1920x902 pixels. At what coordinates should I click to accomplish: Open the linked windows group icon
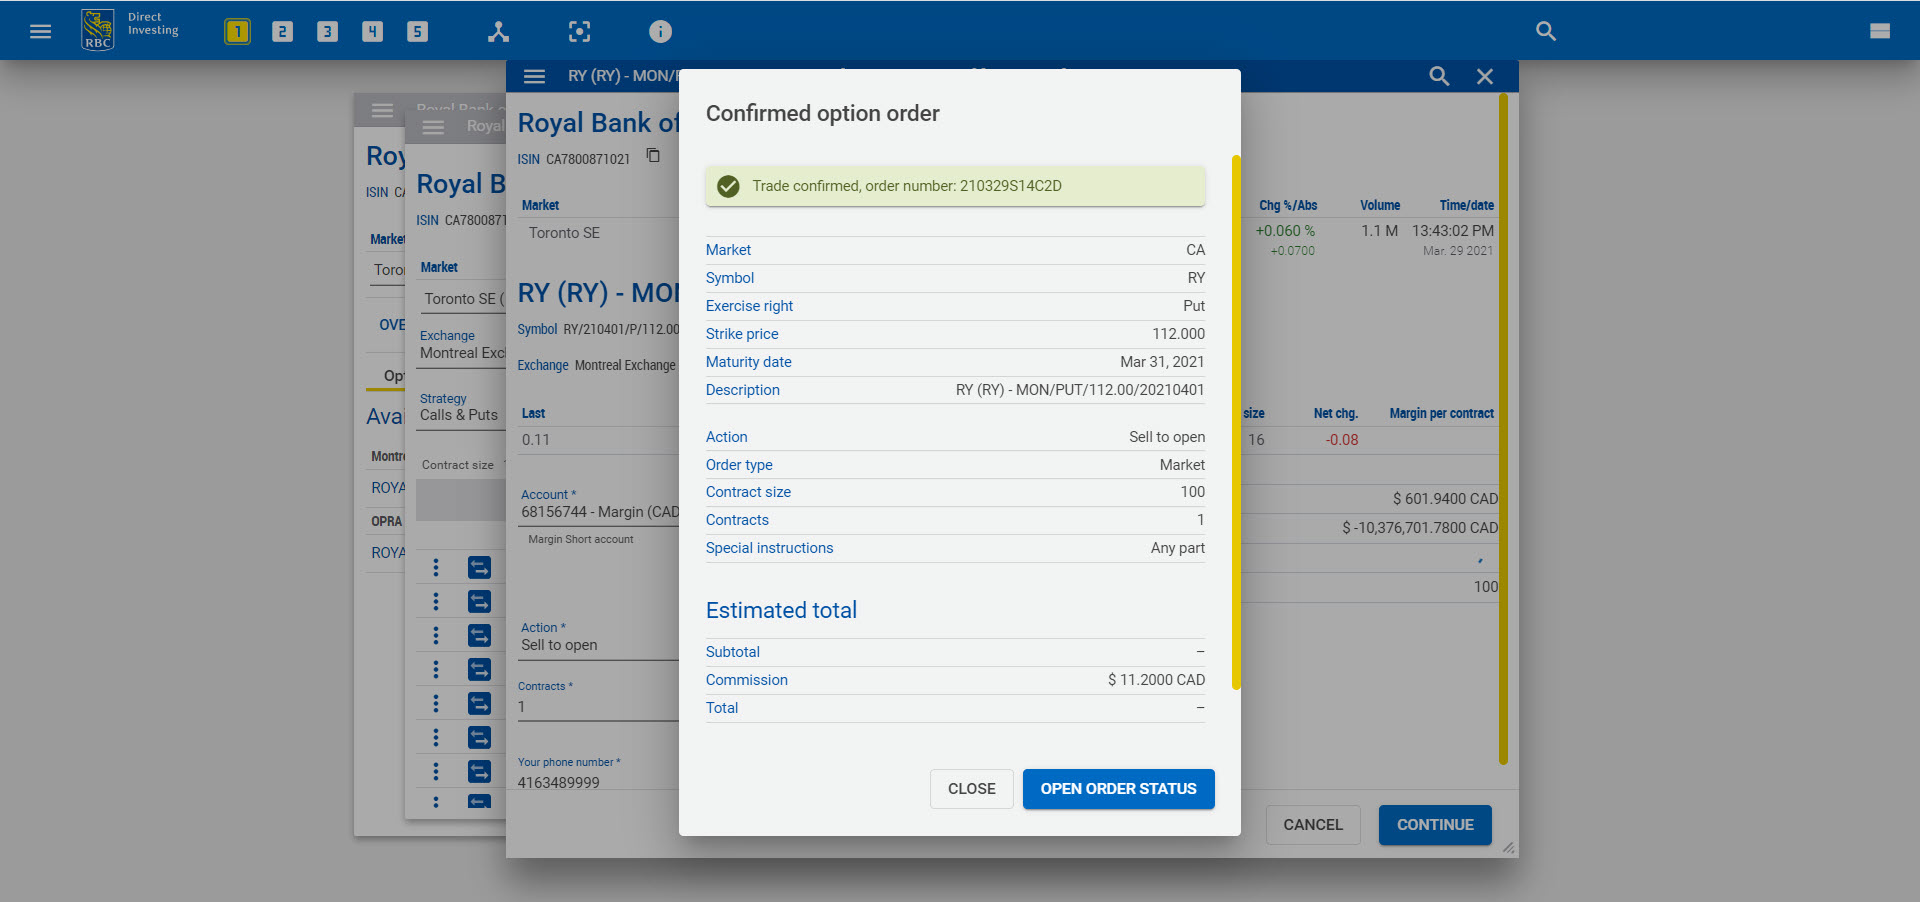(x=498, y=31)
